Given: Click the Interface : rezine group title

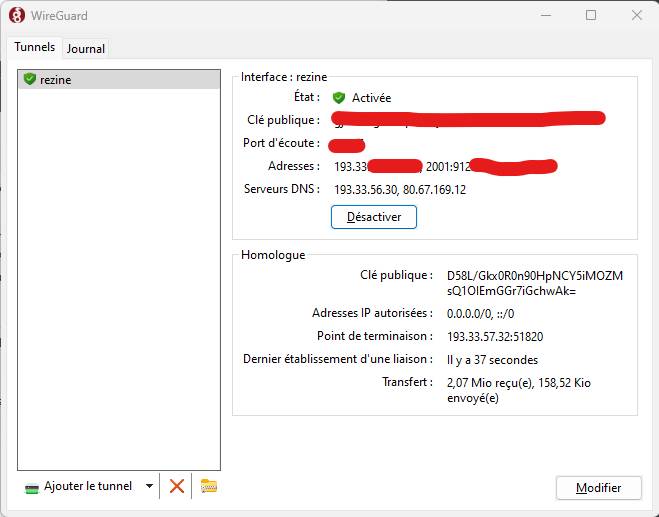Looking at the screenshot, I should 284,77.
